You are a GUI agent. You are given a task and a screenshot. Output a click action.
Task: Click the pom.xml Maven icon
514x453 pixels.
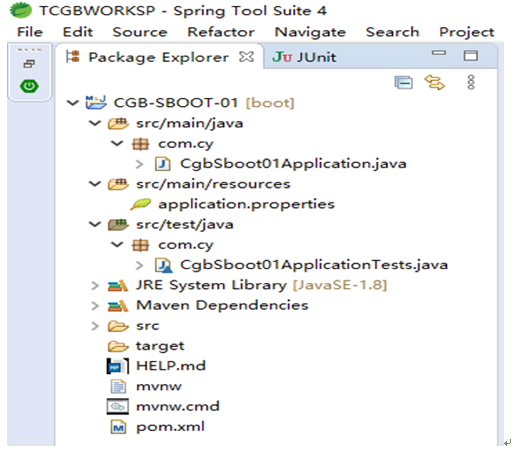tap(118, 427)
